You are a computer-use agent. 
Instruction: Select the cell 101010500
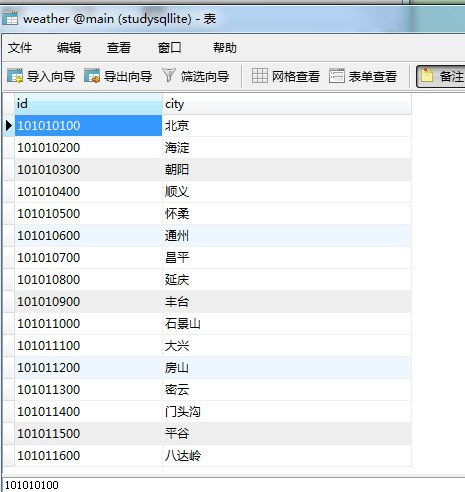click(x=88, y=214)
